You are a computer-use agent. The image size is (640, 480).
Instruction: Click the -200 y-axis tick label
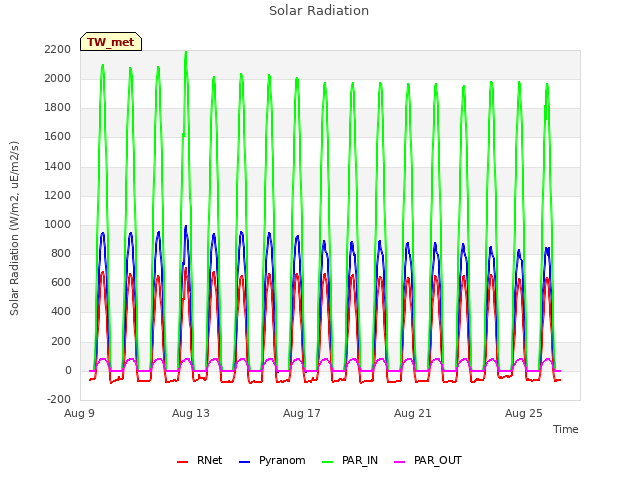point(59,399)
